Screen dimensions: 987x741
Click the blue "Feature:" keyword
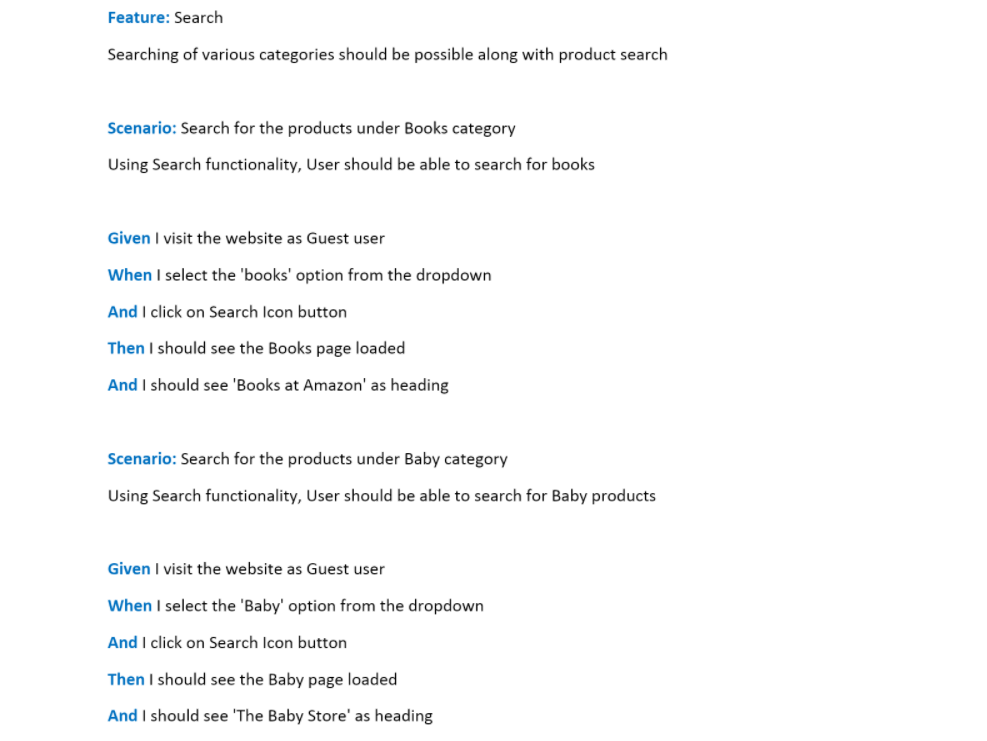(138, 18)
